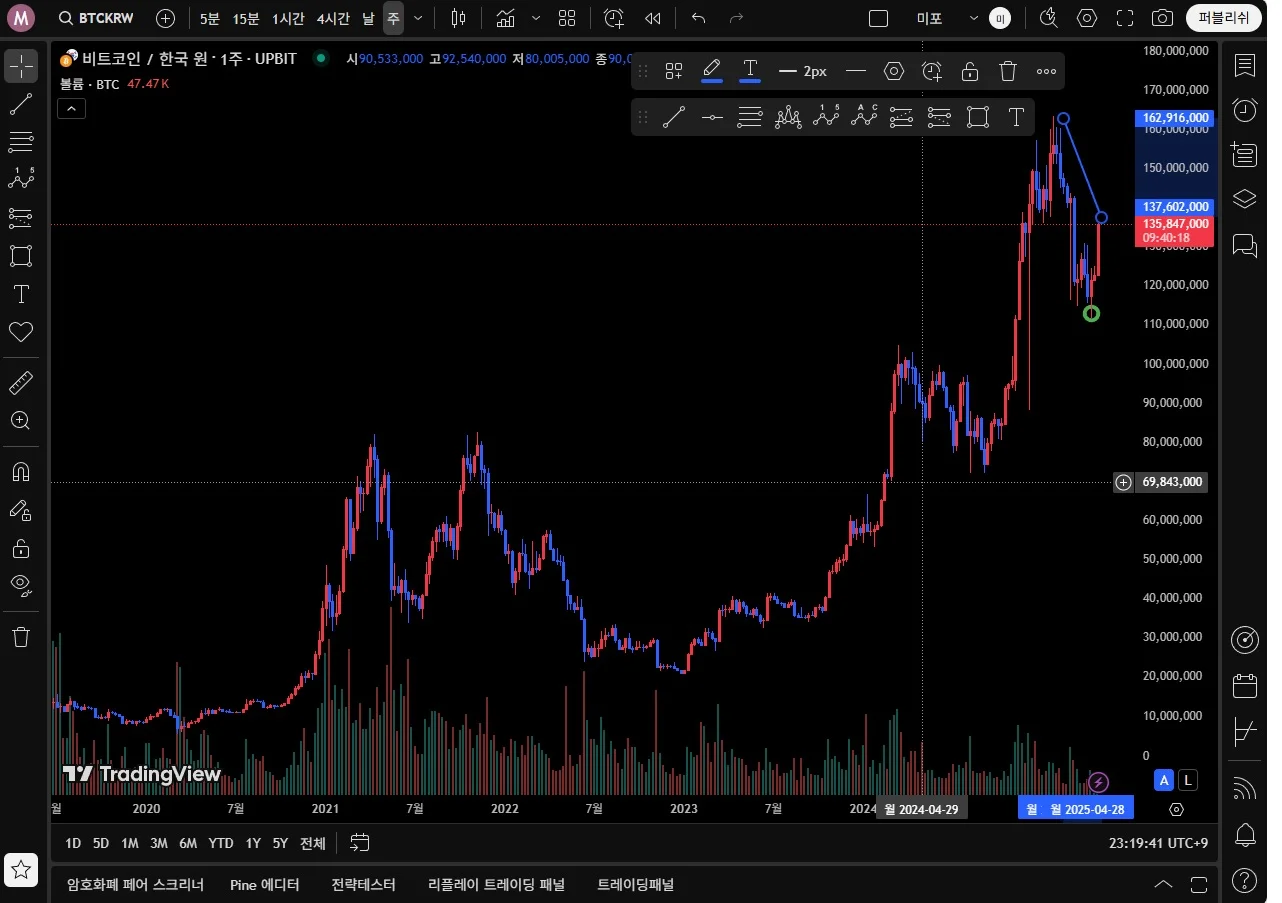Open the chevron dropdown beside the indicators icon
This screenshot has height=903, width=1282.
pos(536,18)
